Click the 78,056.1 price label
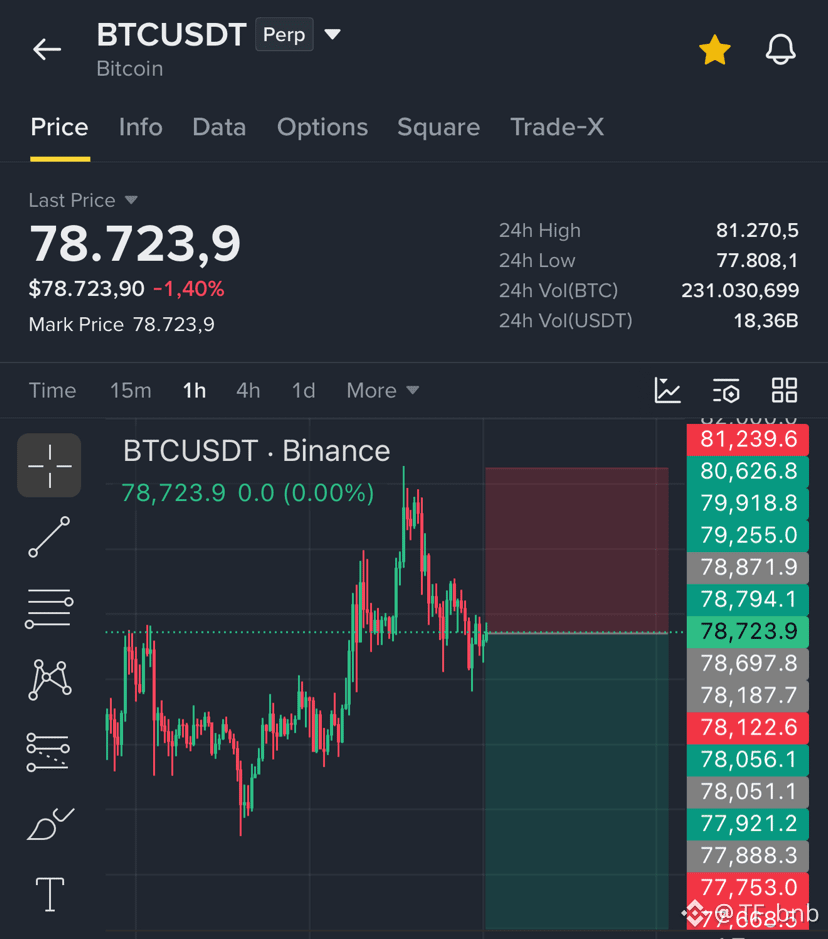 (748, 759)
